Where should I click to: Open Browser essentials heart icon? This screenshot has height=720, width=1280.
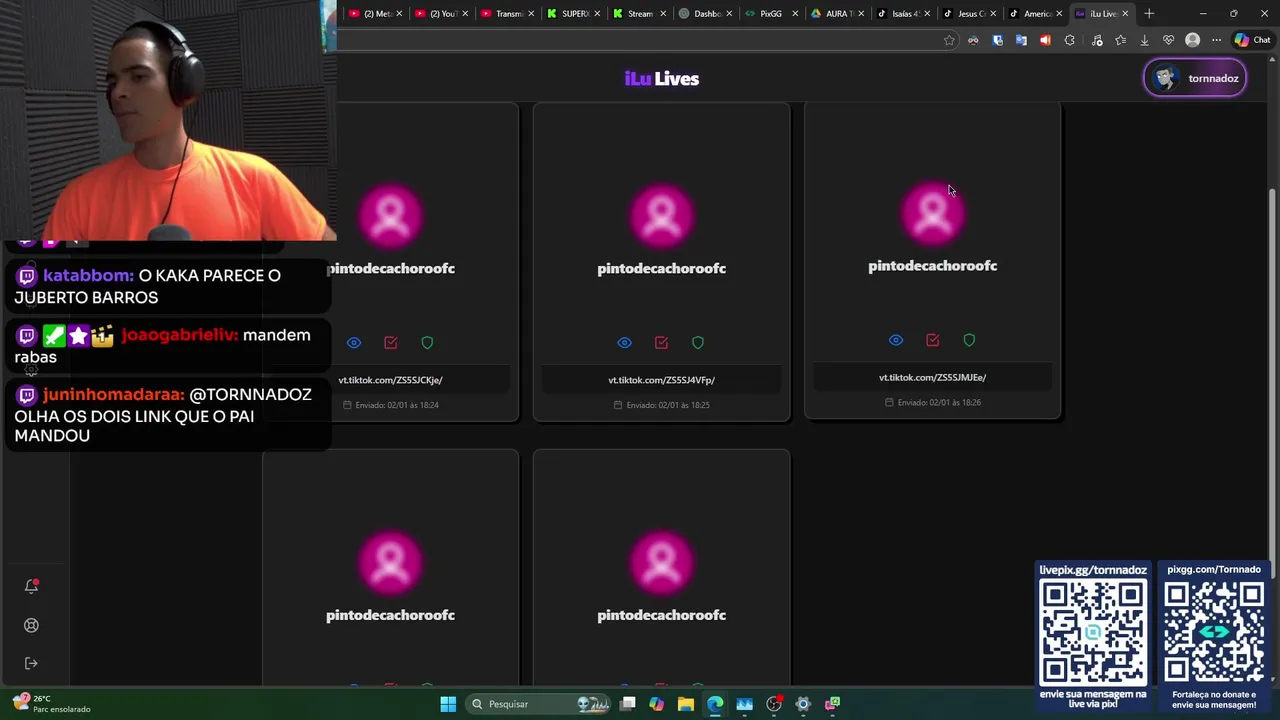pyautogui.click(x=1168, y=40)
